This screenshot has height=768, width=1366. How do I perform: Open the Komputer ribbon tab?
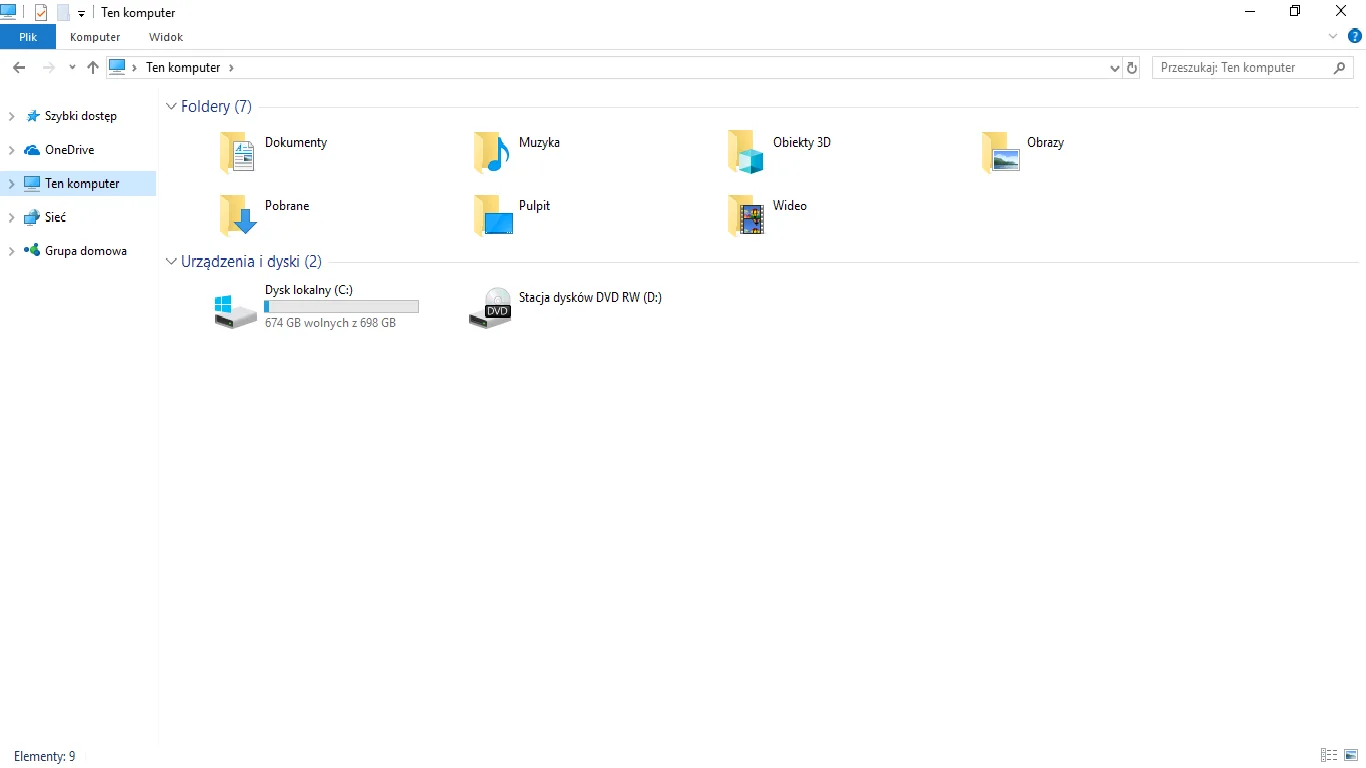click(95, 37)
